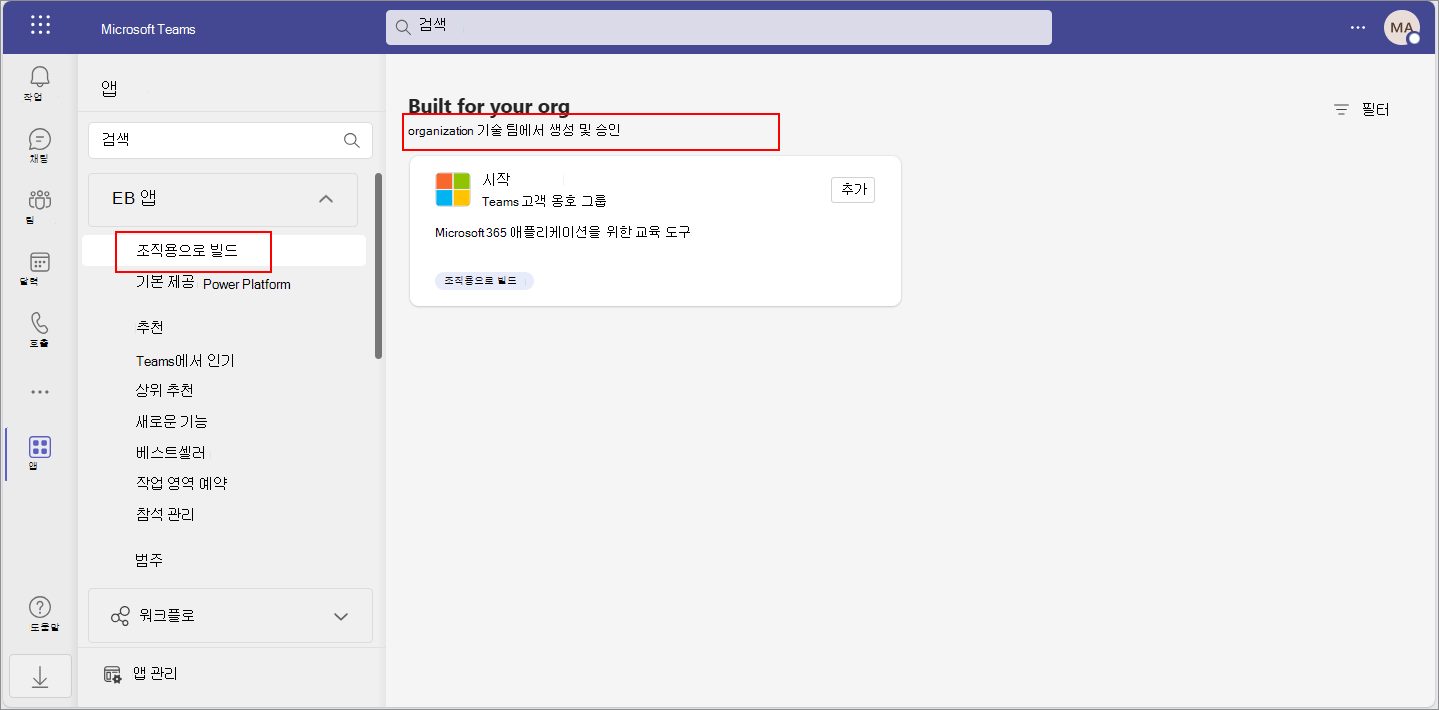Image resolution: width=1439 pixels, height=710 pixels.
Task: Open 앱 관리 at the bottom
Action: (x=141, y=674)
